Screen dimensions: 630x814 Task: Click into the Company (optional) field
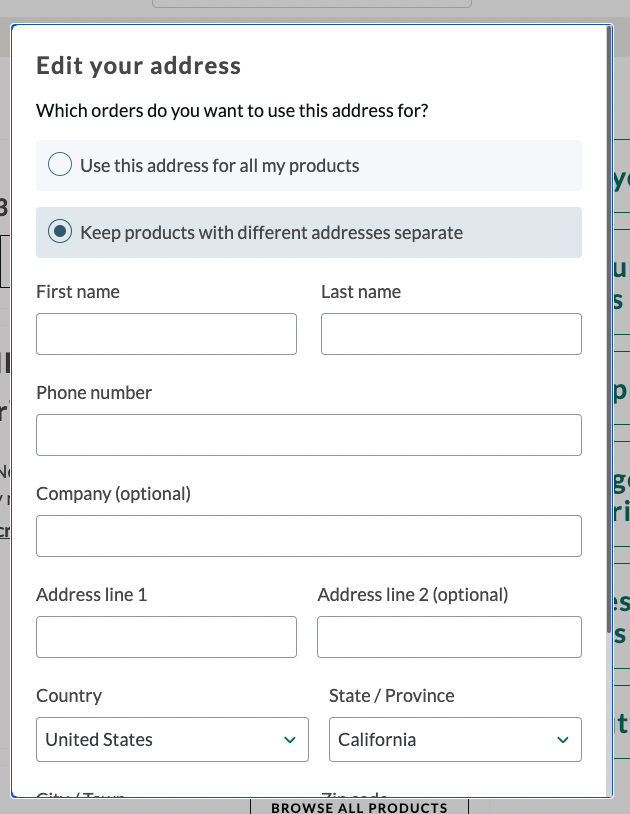(308, 536)
